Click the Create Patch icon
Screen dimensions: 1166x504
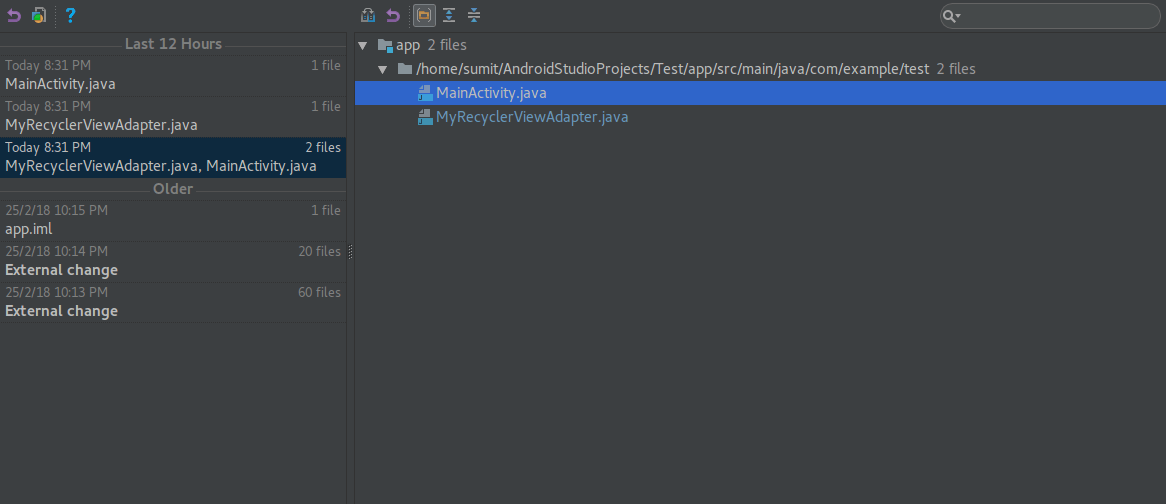pyautogui.click(x=39, y=15)
